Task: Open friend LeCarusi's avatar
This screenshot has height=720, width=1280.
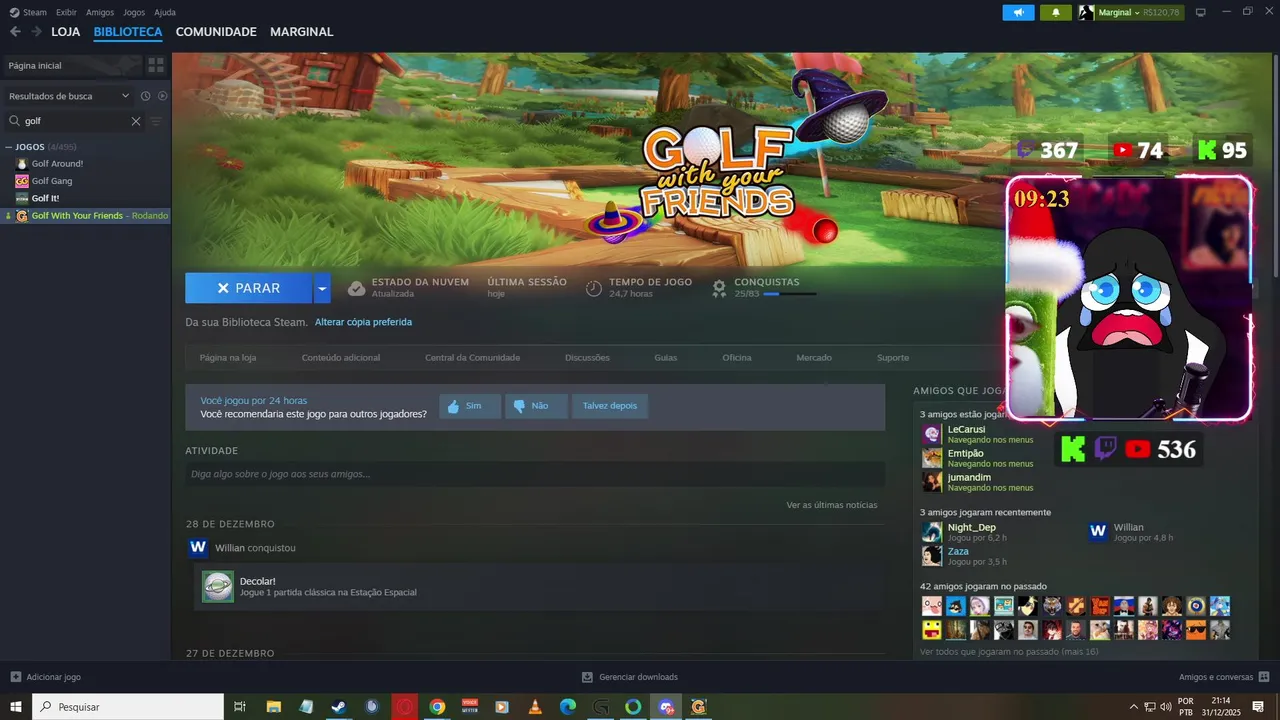Action: point(932,434)
